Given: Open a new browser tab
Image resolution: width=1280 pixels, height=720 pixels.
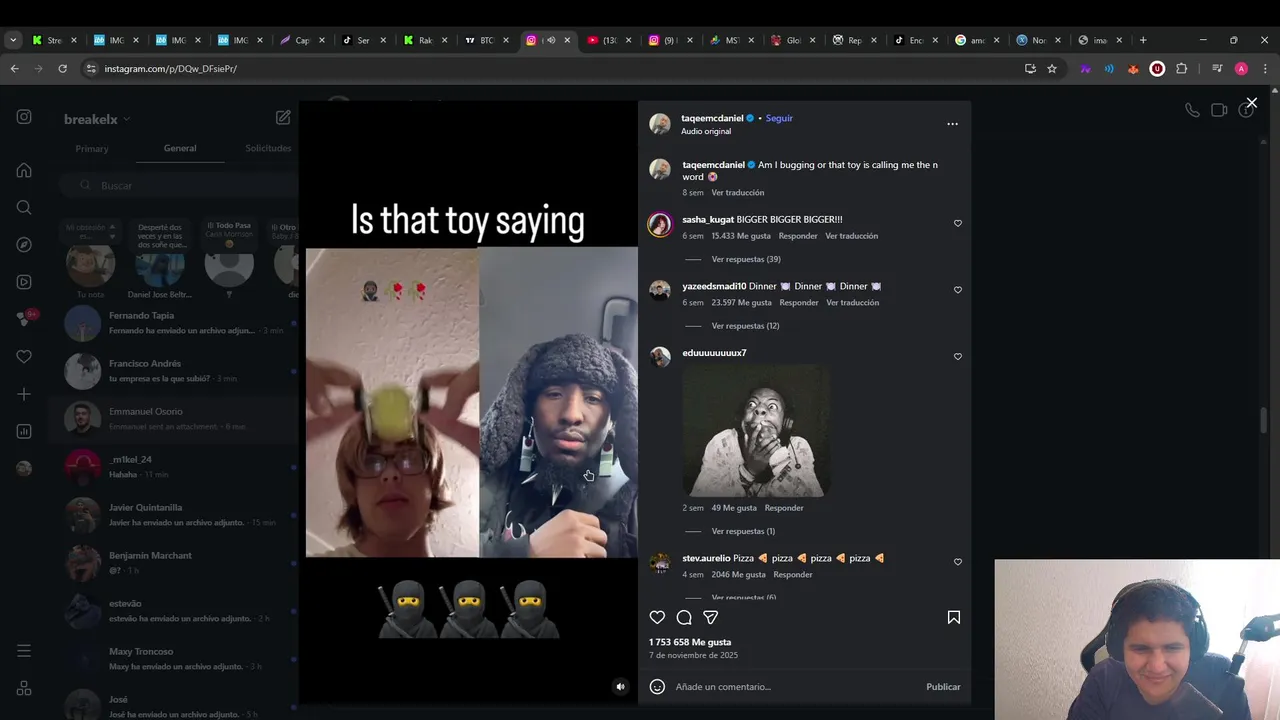Looking at the screenshot, I should pos(1143,40).
